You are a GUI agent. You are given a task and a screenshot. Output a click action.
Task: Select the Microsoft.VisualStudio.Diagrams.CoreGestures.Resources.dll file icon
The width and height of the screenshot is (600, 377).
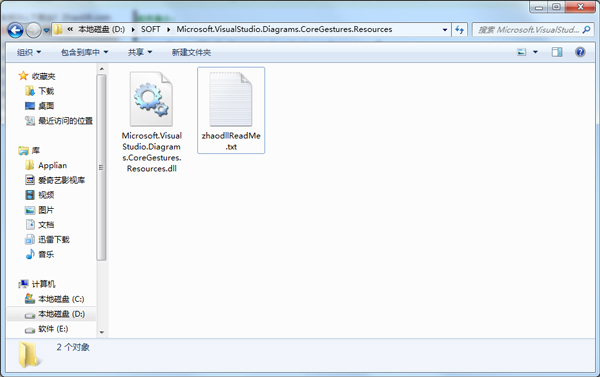point(152,99)
